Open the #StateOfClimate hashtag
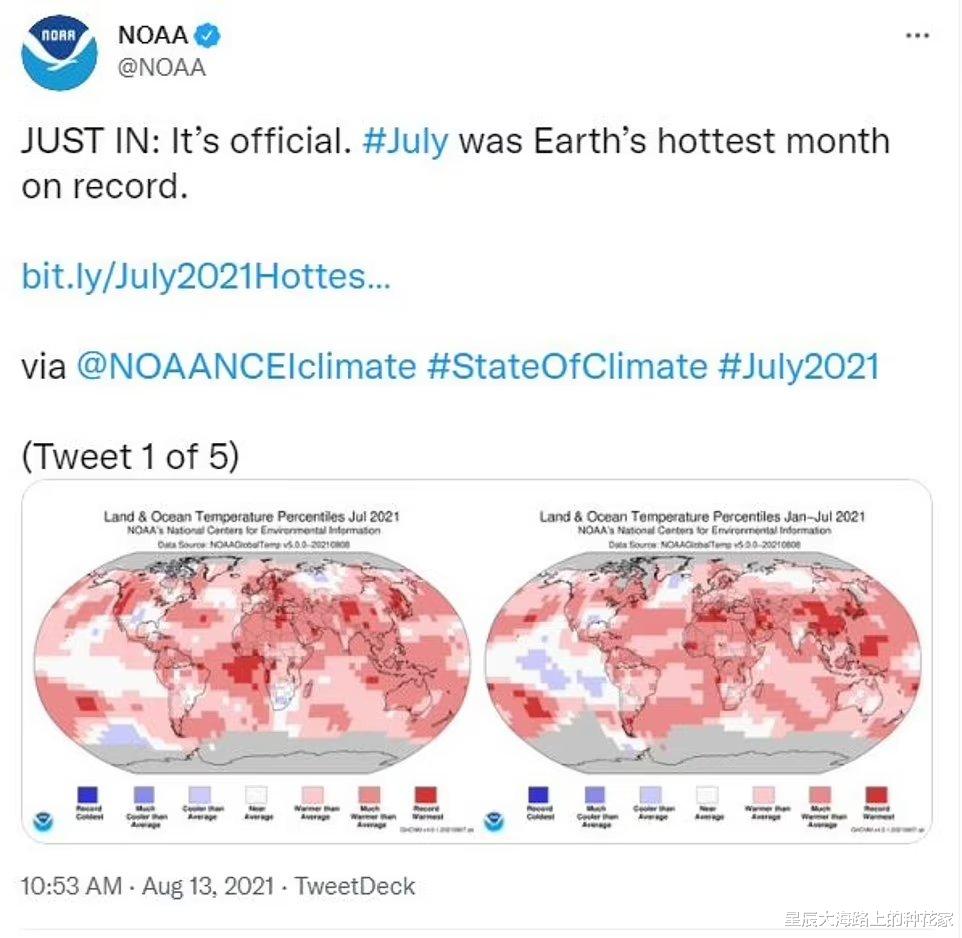This screenshot has height=938, width=962. coord(567,366)
